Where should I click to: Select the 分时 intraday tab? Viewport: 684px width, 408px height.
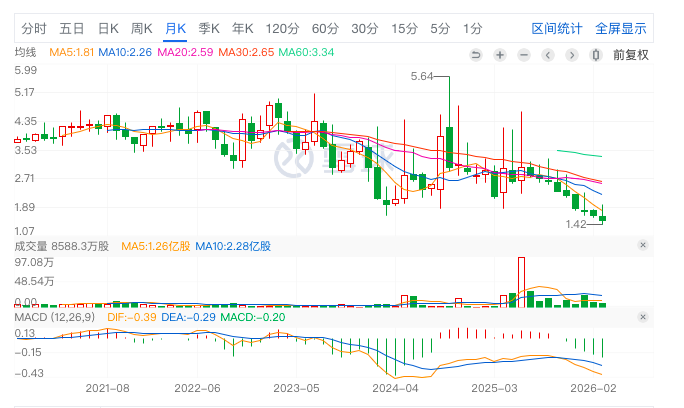click(x=34, y=28)
